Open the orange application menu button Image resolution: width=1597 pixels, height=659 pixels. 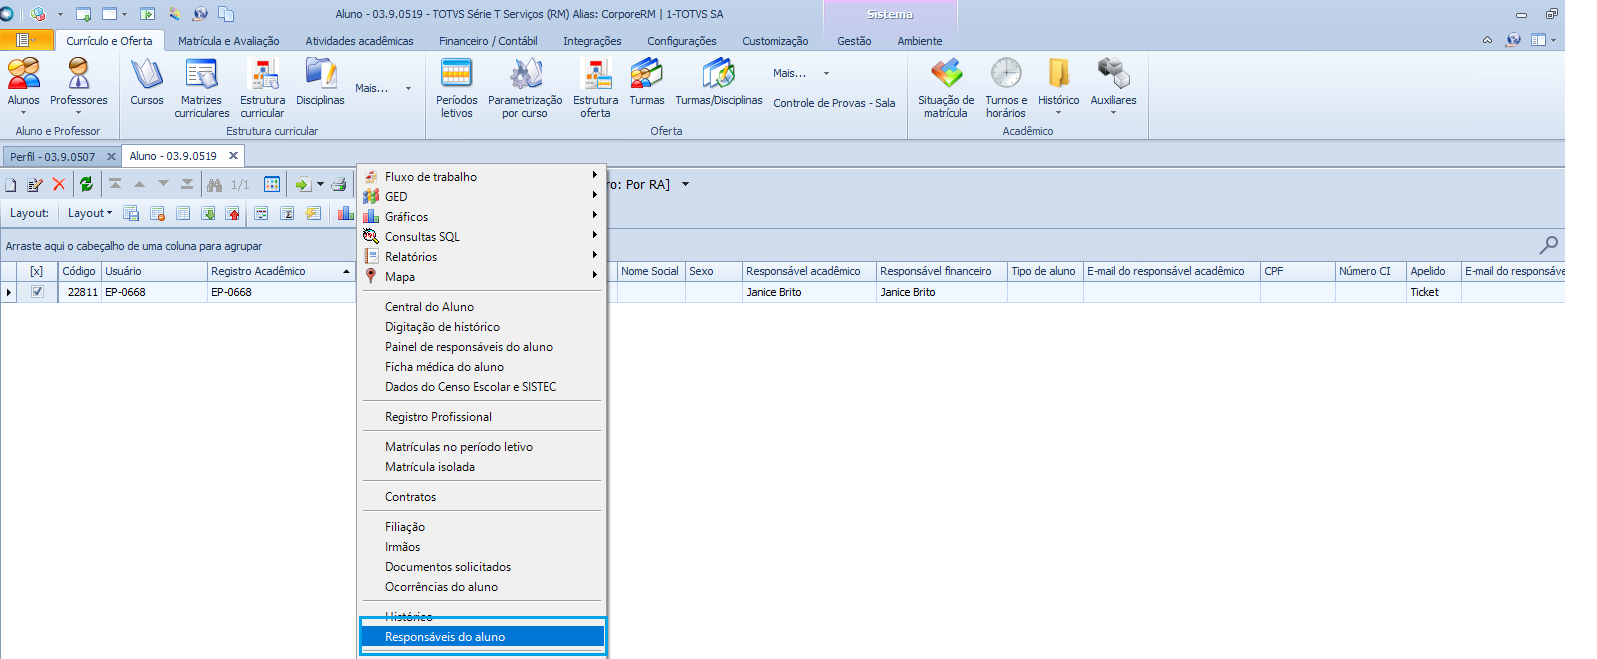26,40
